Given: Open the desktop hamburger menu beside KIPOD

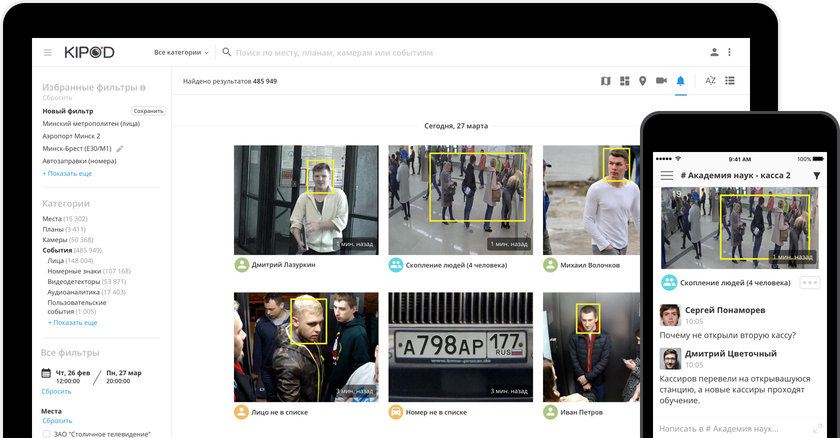Looking at the screenshot, I should pos(47,52).
